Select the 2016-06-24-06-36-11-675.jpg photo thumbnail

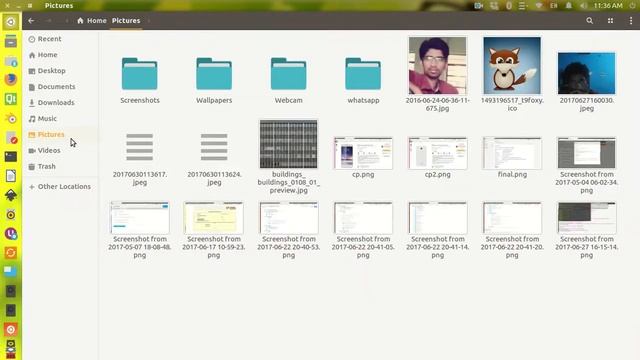click(x=438, y=65)
